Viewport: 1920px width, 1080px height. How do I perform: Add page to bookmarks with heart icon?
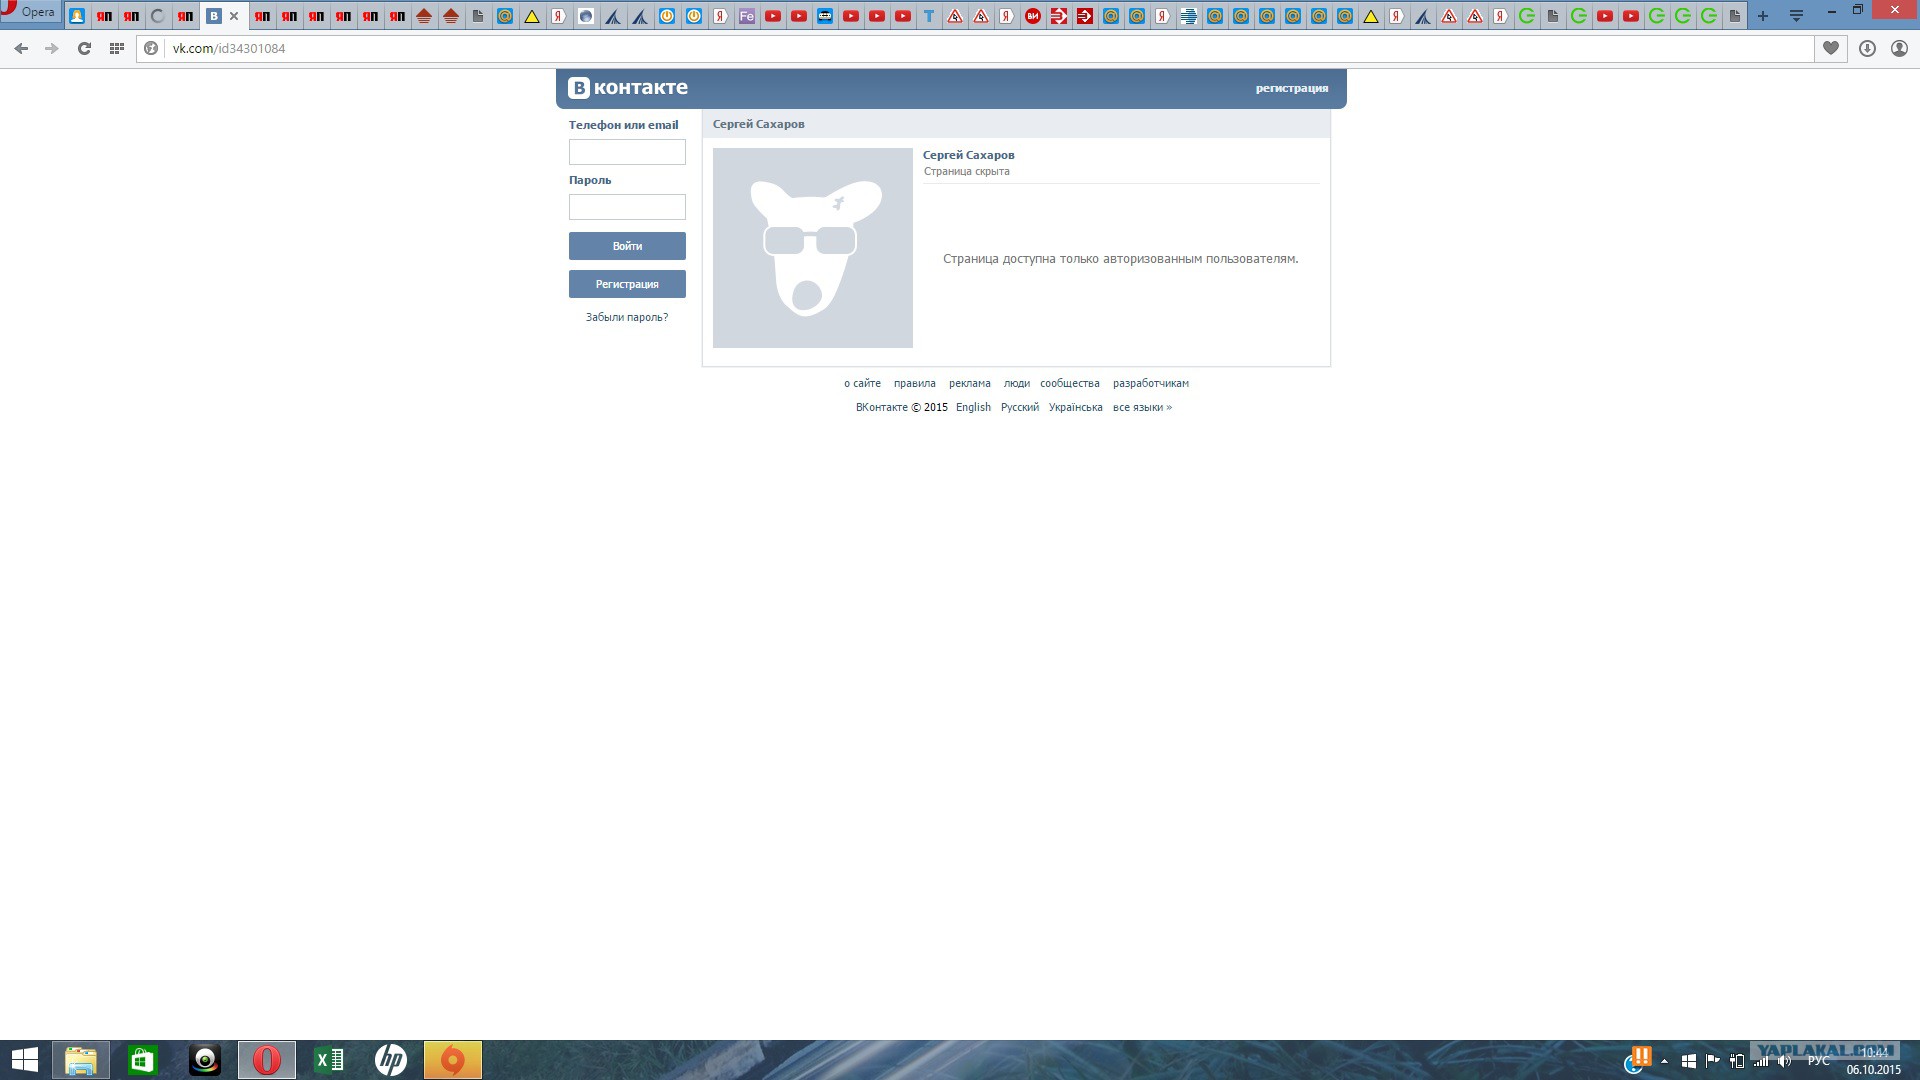pyautogui.click(x=1831, y=48)
